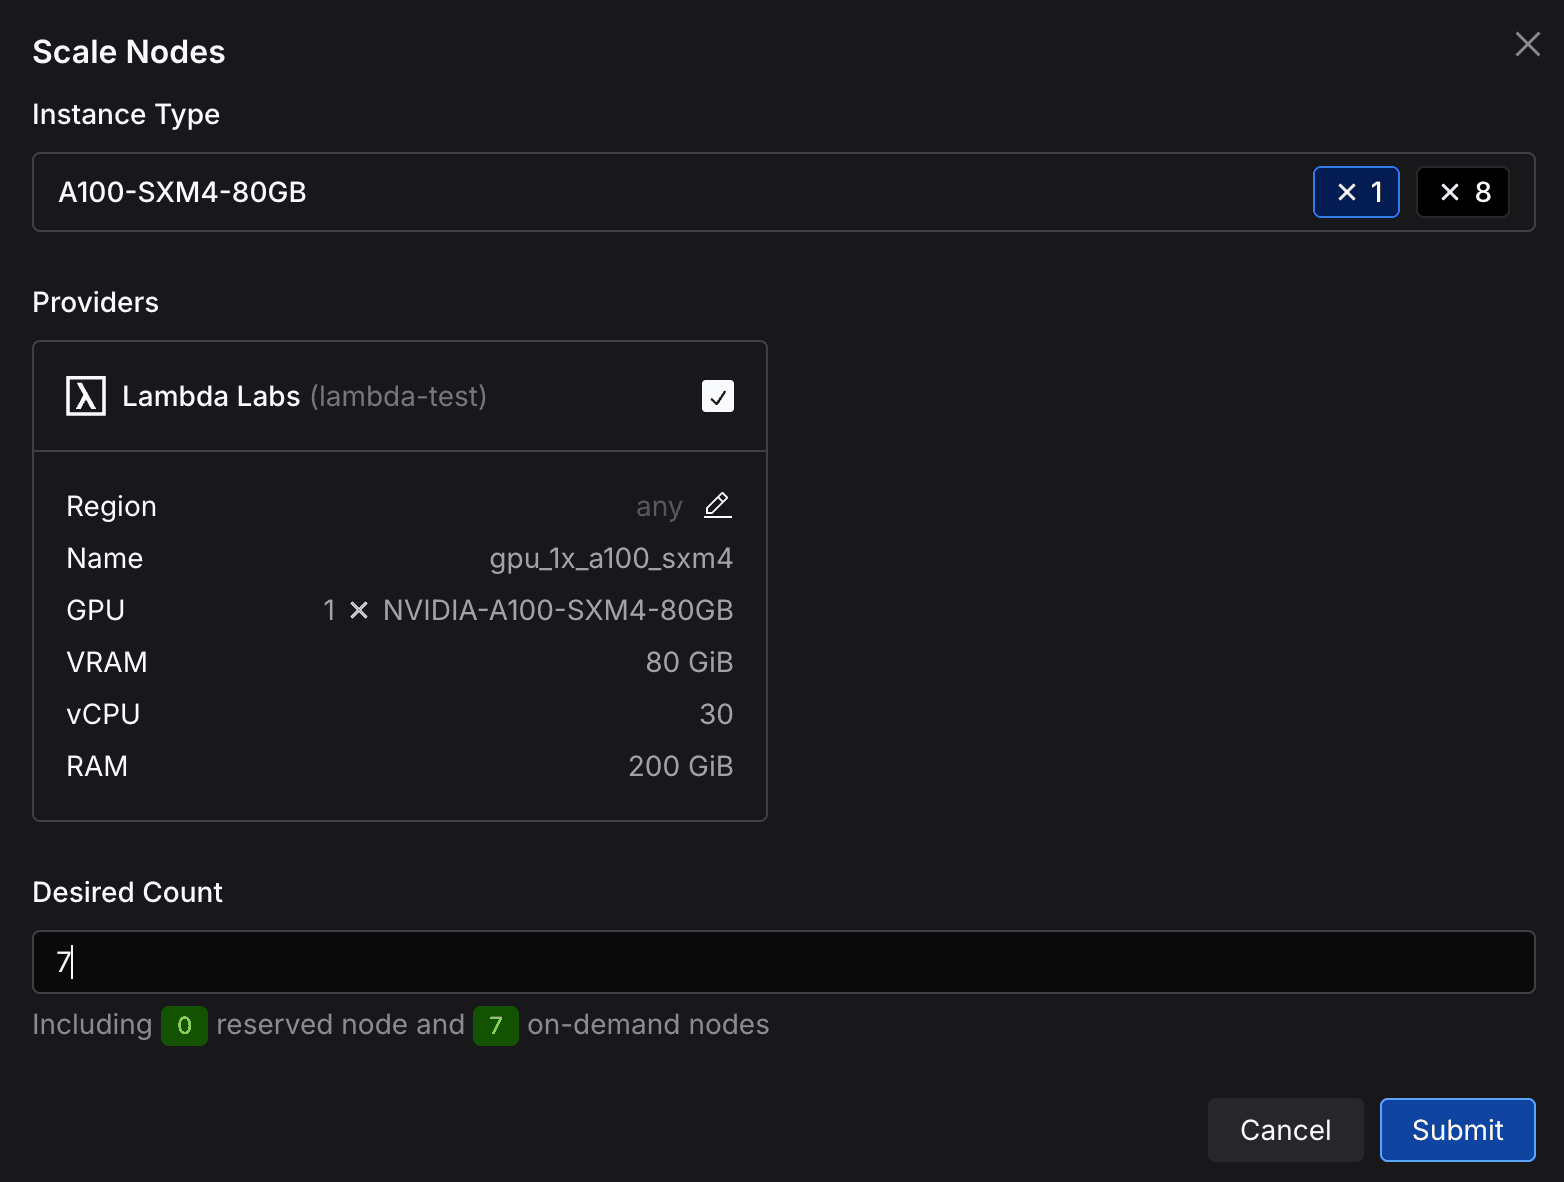
Task: Close the Scale Nodes dialog
Action: click(1527, 44)
